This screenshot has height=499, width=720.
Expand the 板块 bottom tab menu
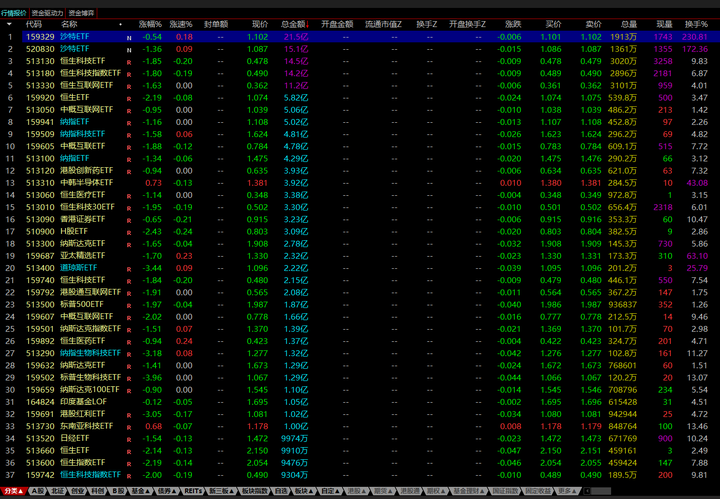304,491
